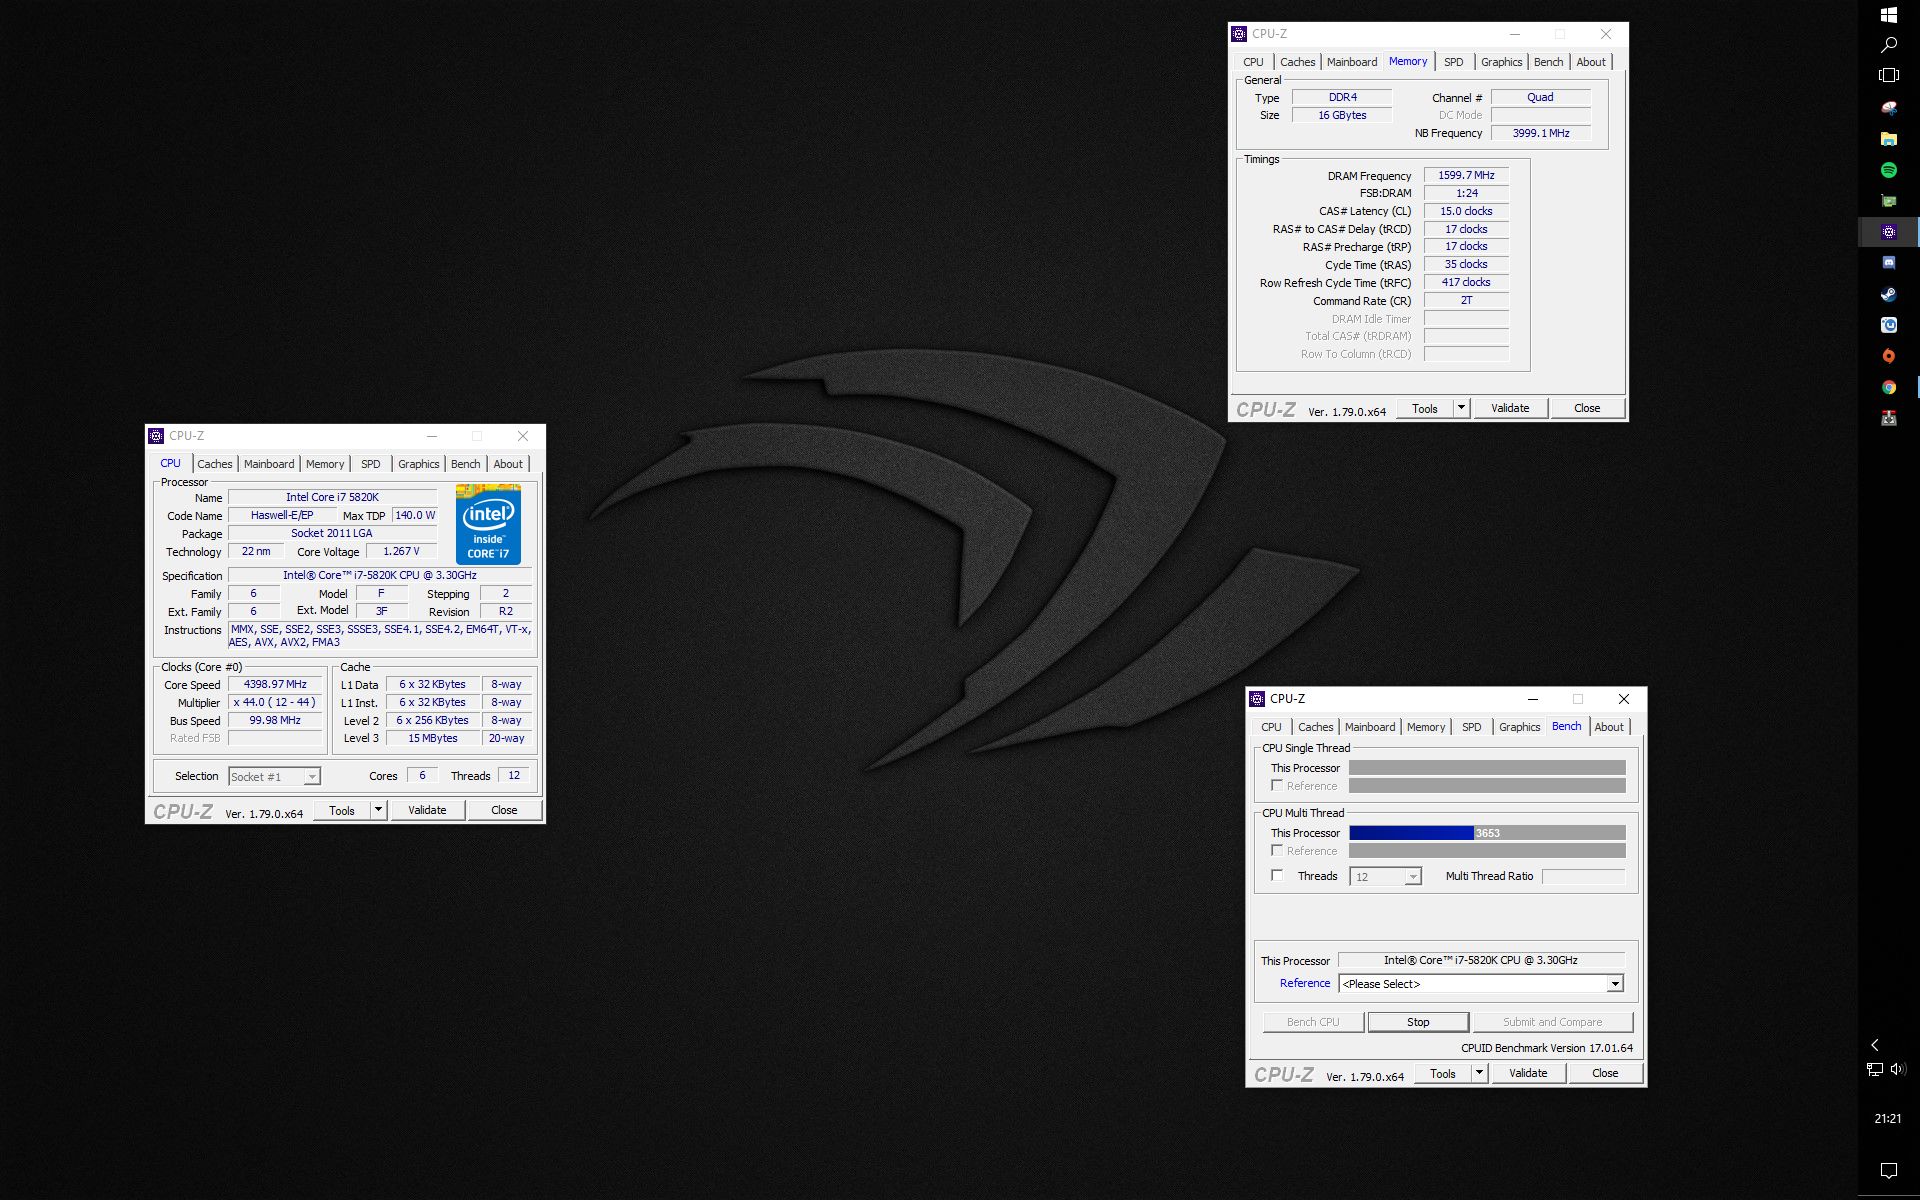Click the CPU-Z logo in the Memory window title bar
The width and height of the screenshot is (1920, 1200).
[x=1239, y=34]
